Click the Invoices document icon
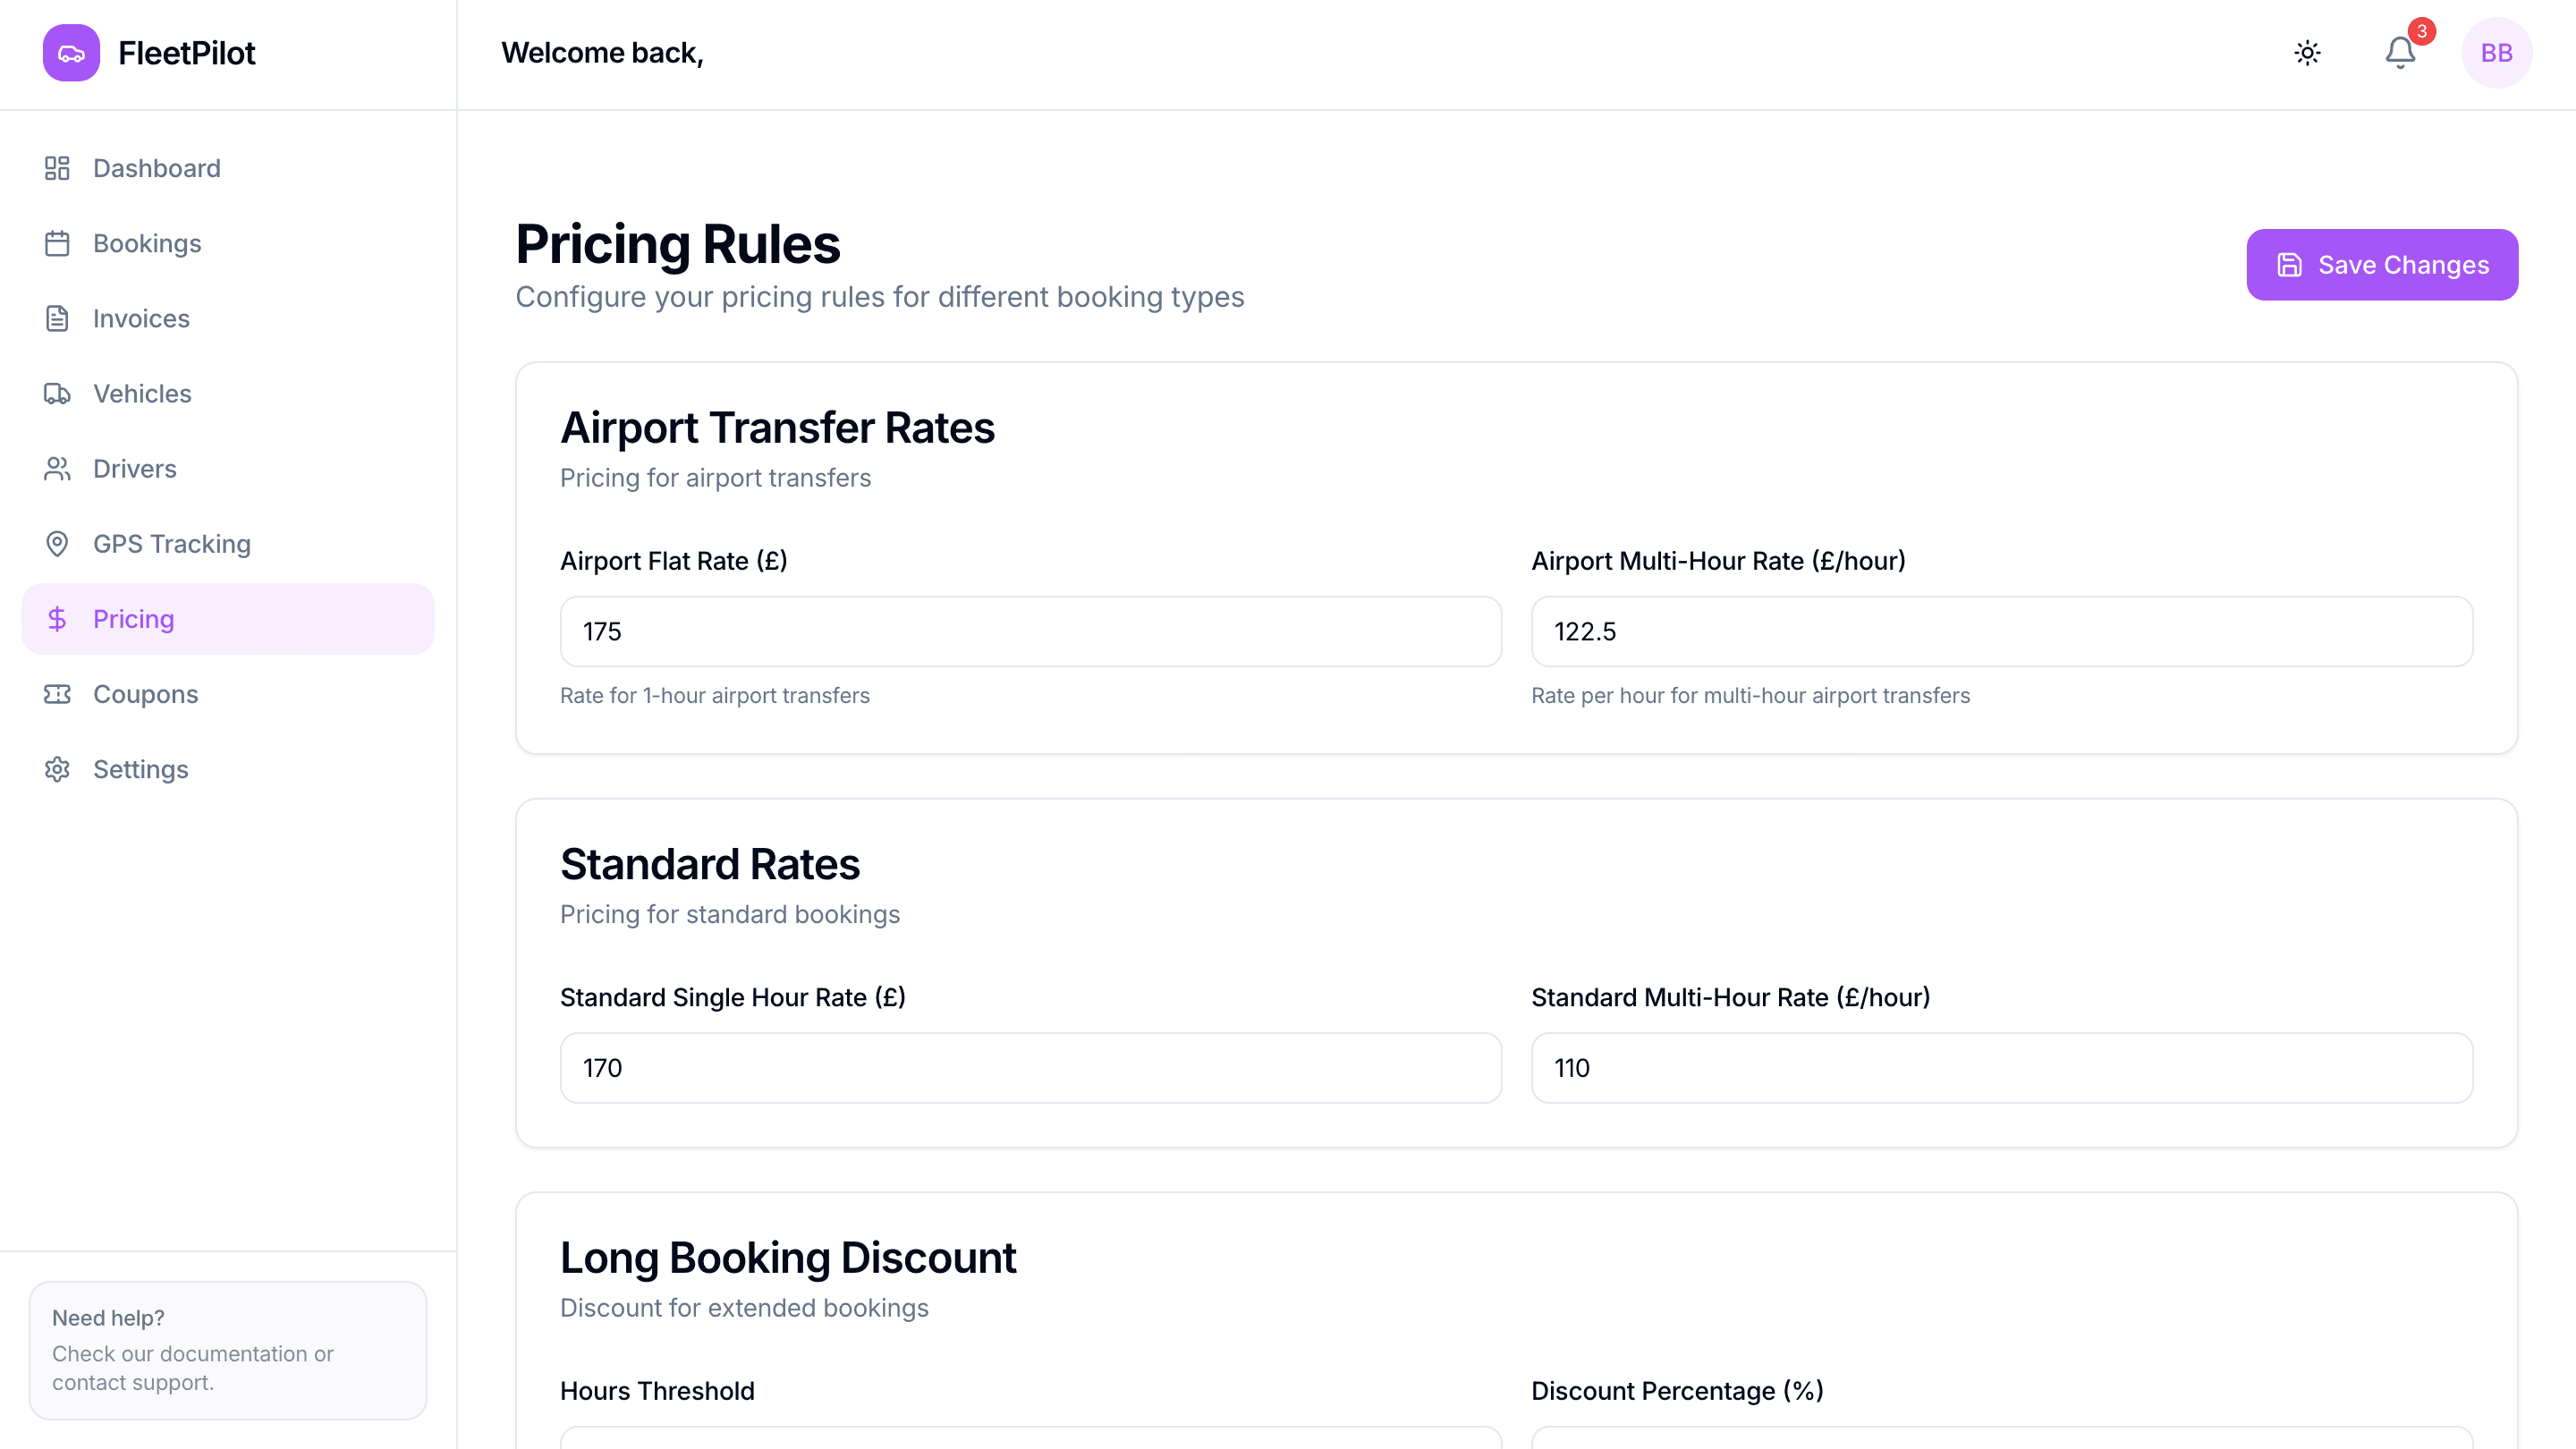The image size is (2576, 1449). (57, 318)
